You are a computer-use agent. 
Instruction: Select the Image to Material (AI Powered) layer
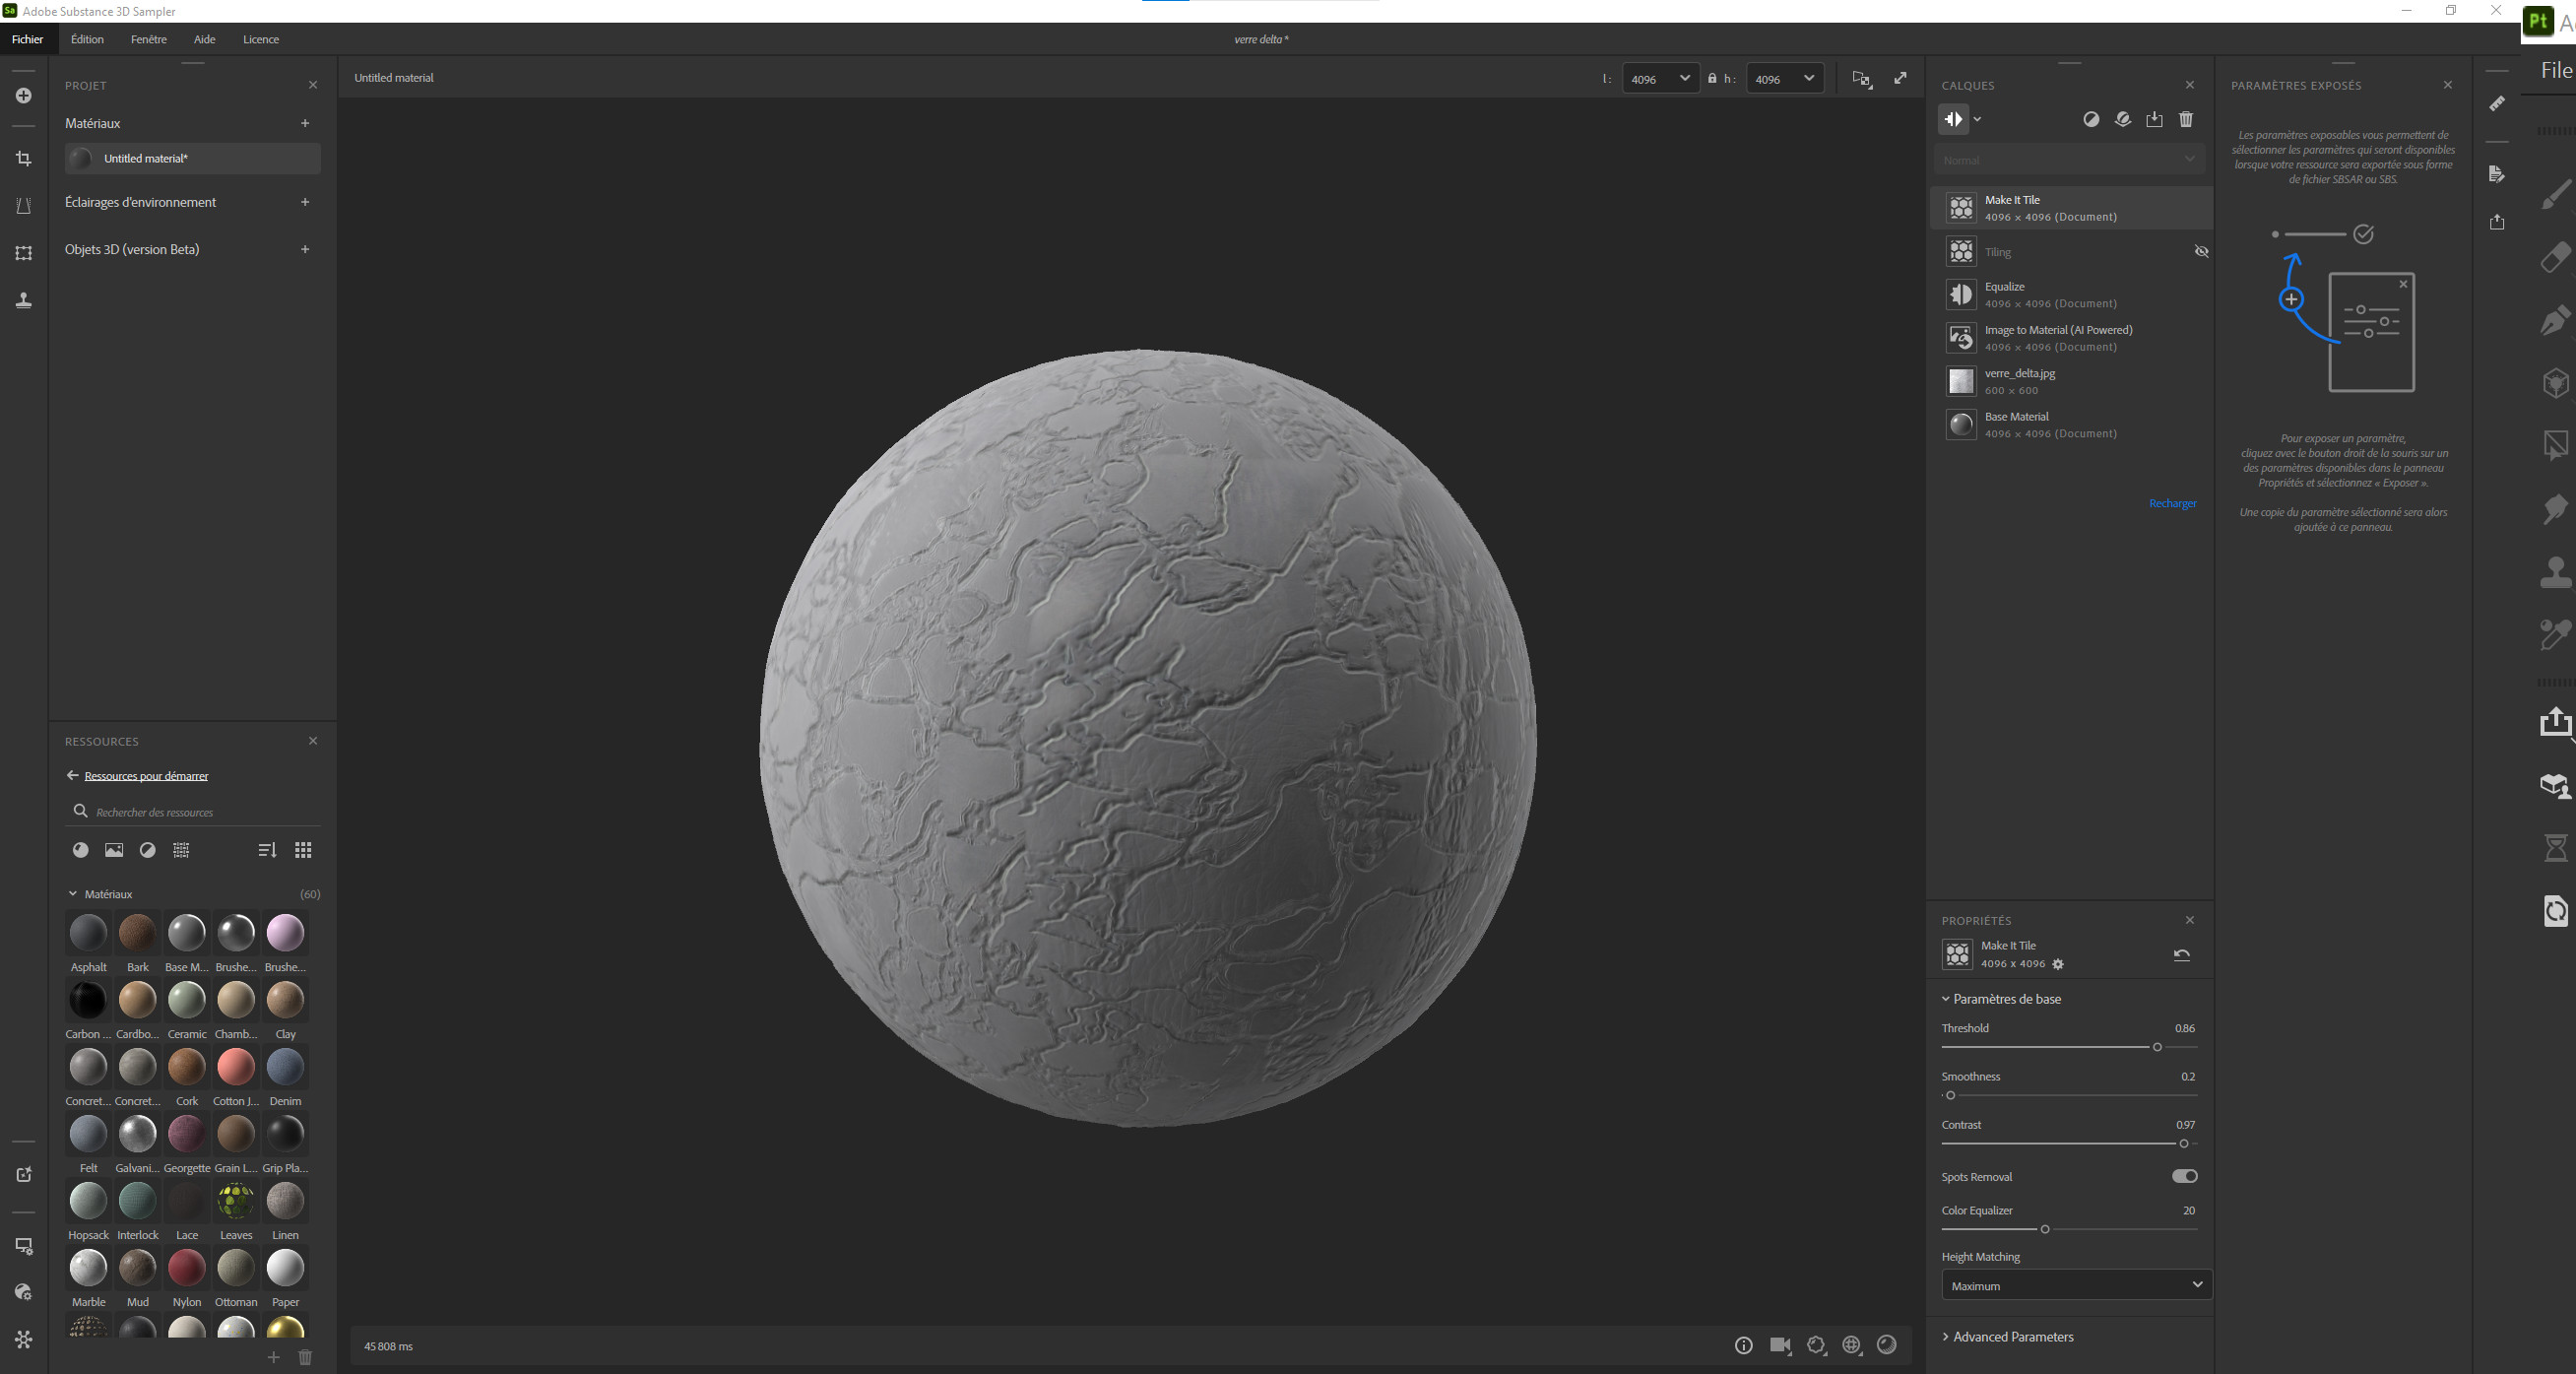[x=2070, y=338]
